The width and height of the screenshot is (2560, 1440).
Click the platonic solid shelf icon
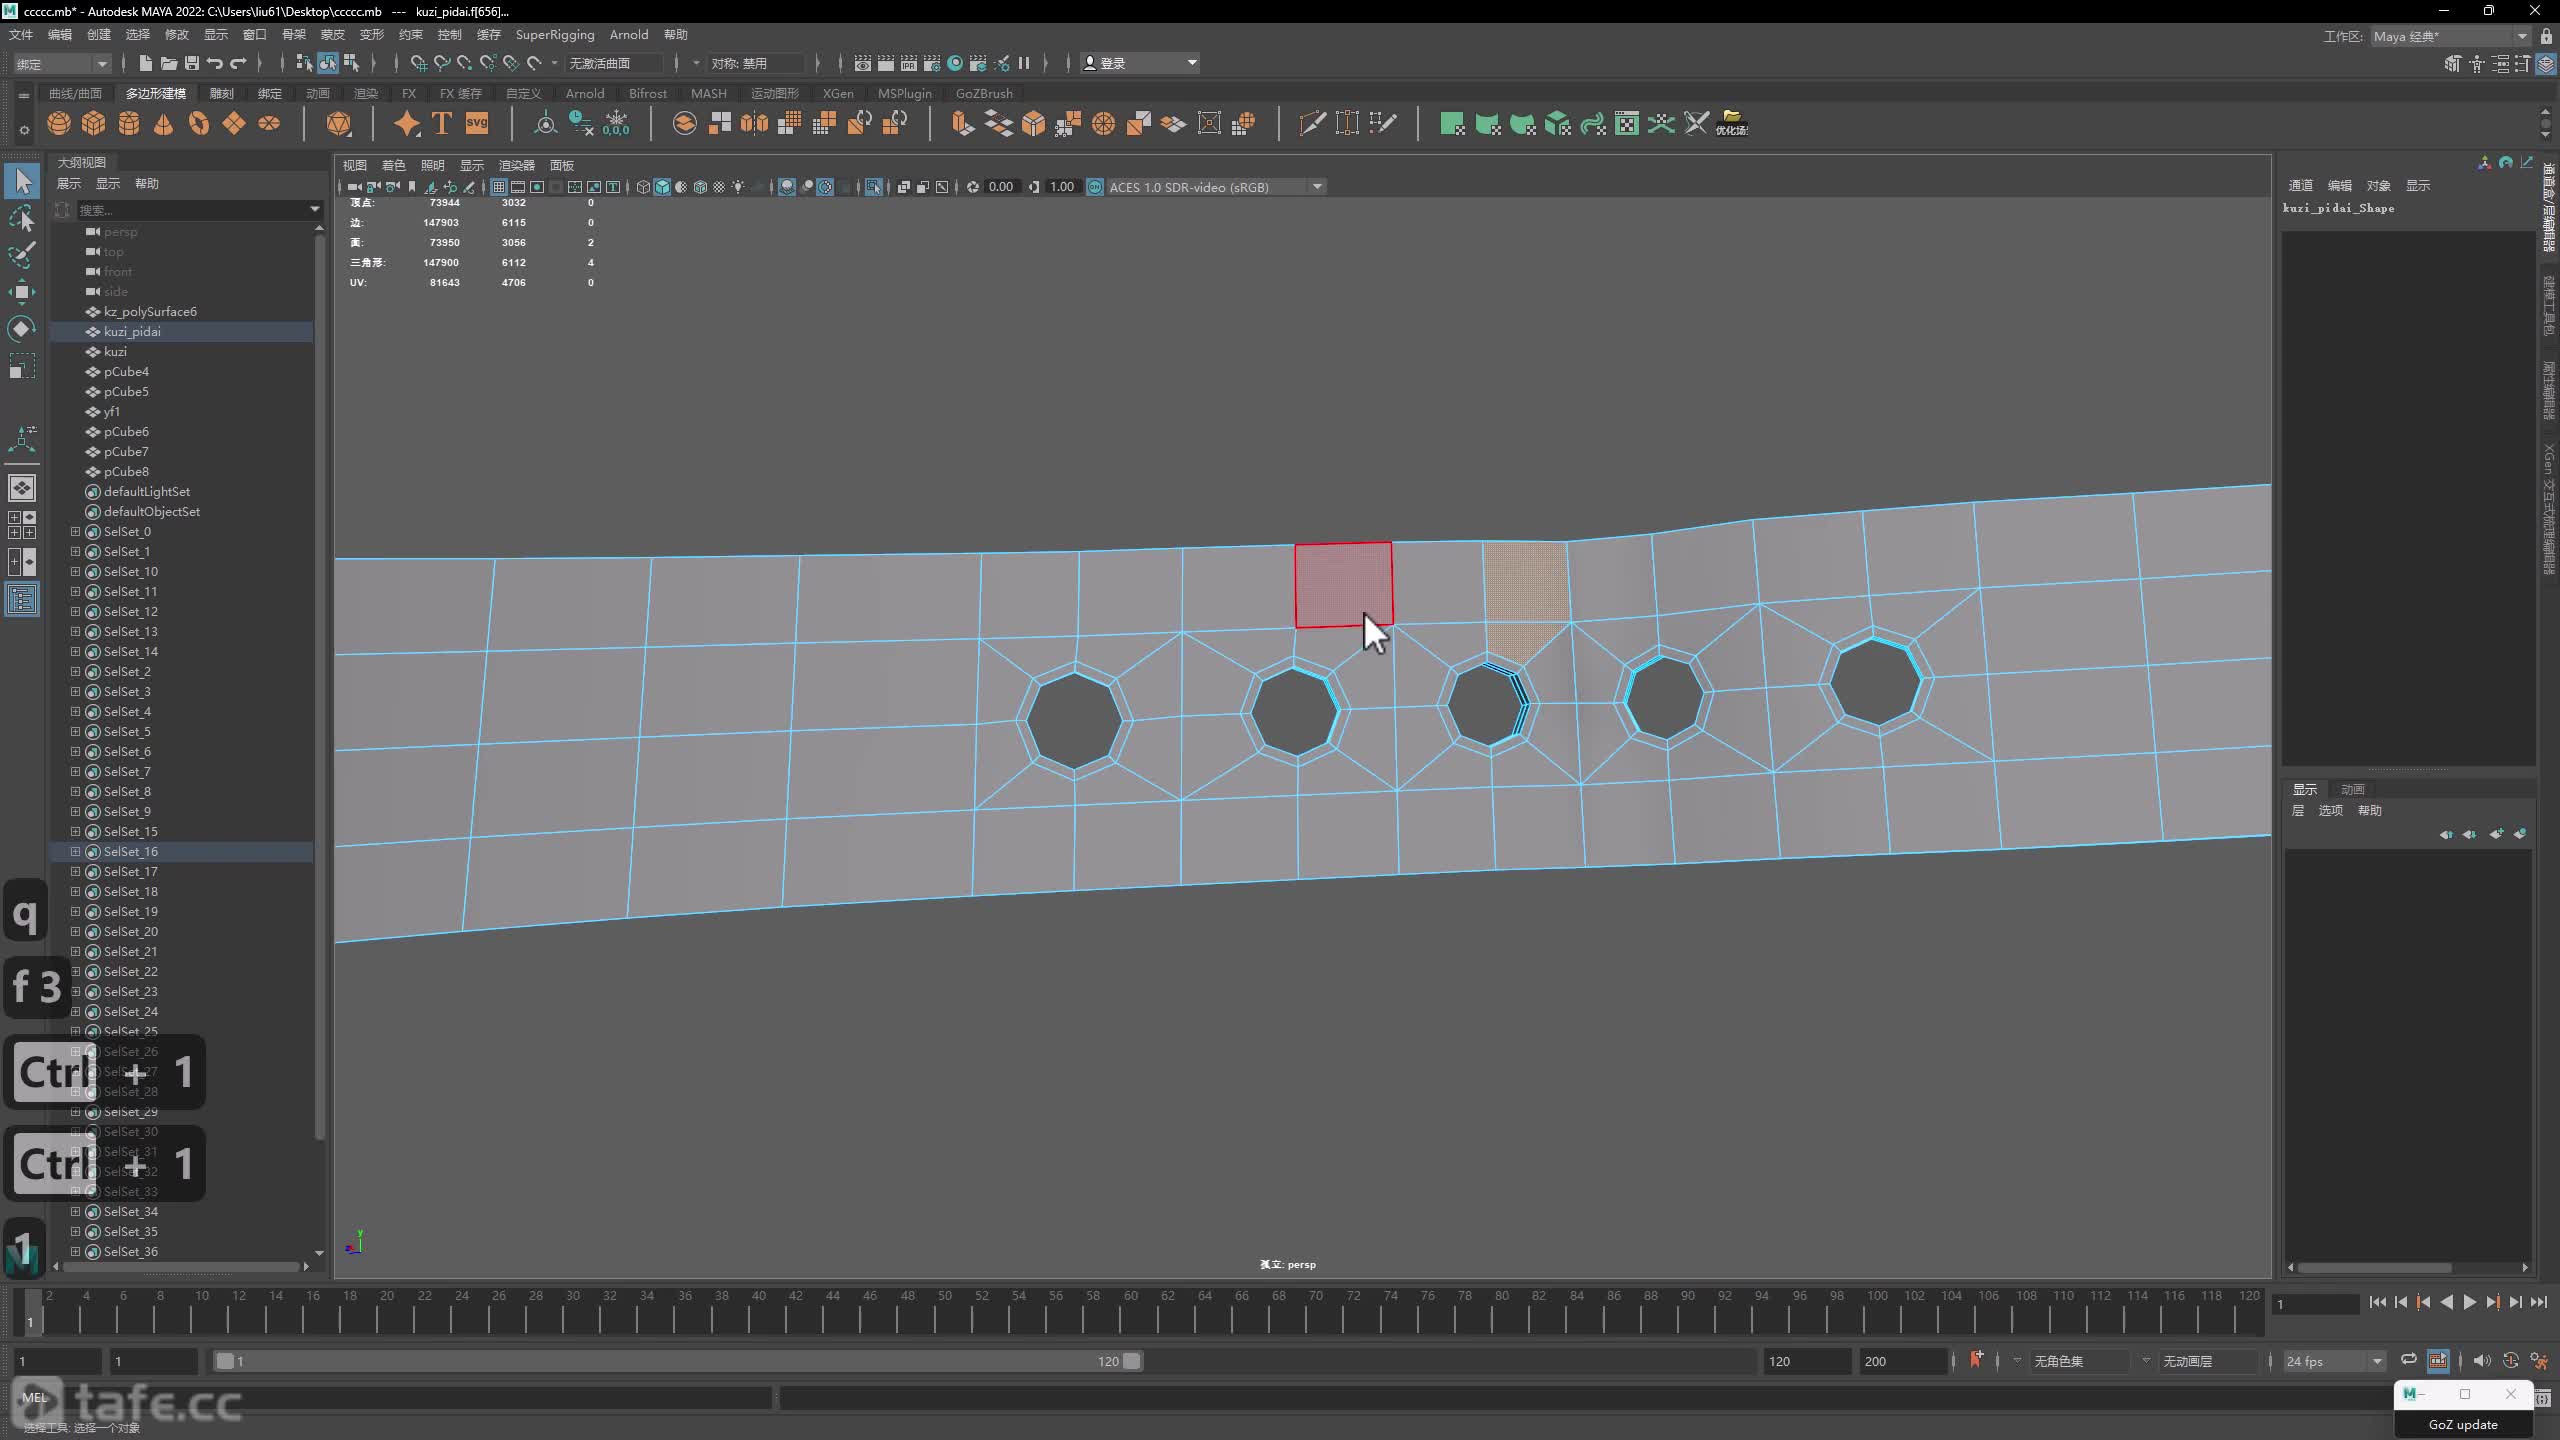(339, 123)
